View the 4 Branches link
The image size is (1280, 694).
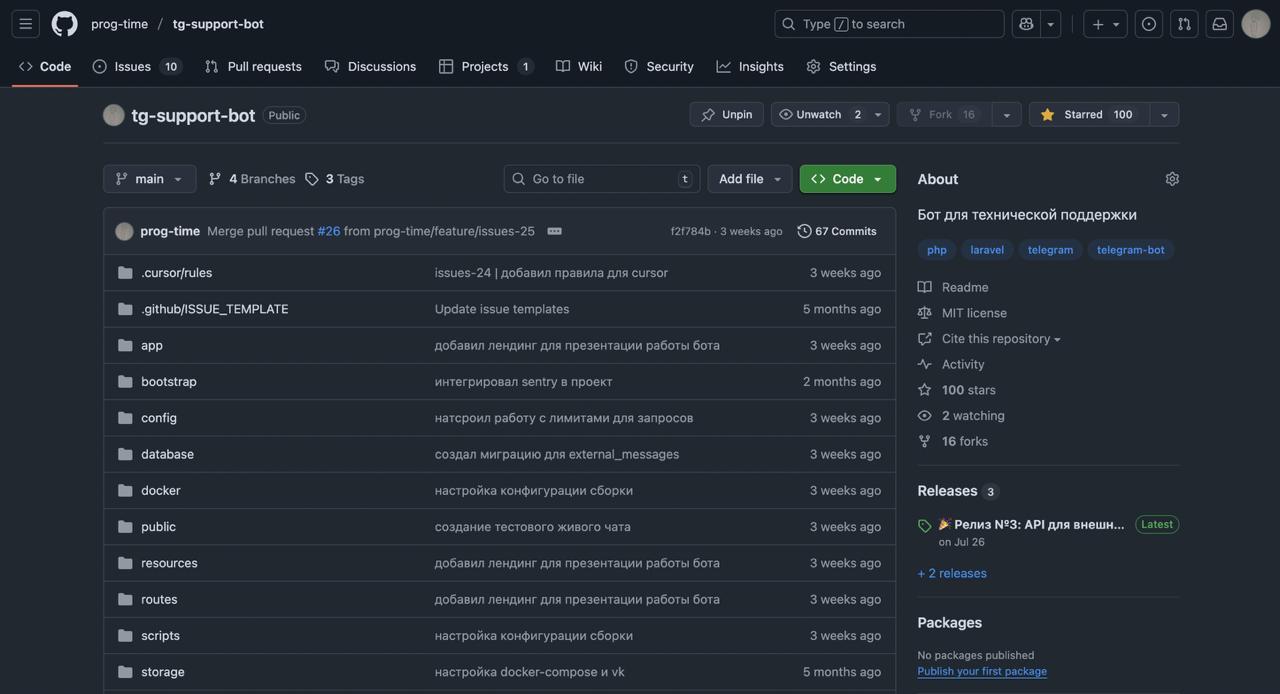click(x=252, y=179)
